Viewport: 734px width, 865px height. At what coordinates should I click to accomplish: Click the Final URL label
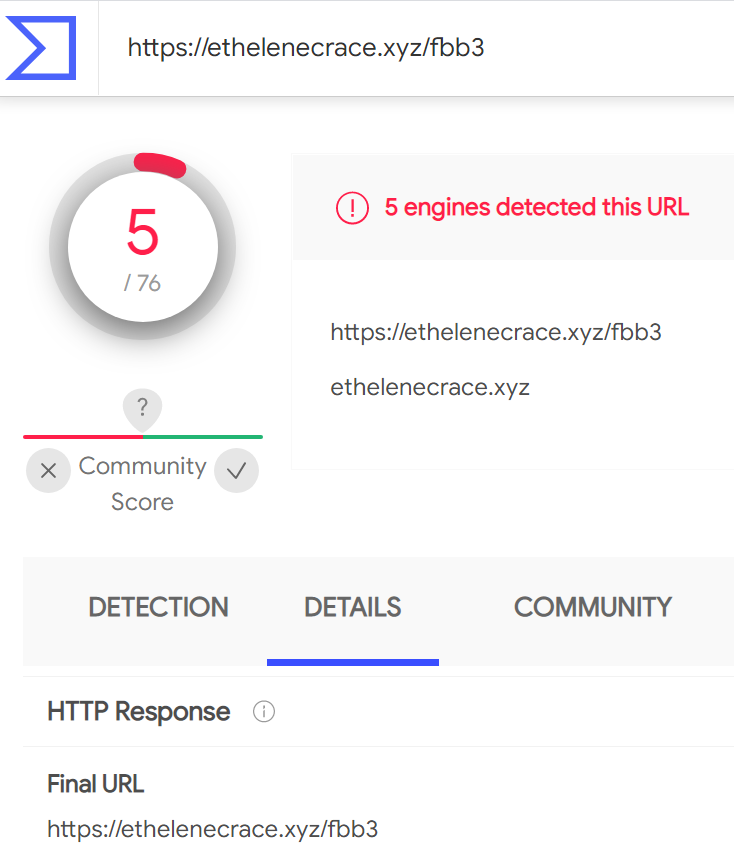coord(96,784)
